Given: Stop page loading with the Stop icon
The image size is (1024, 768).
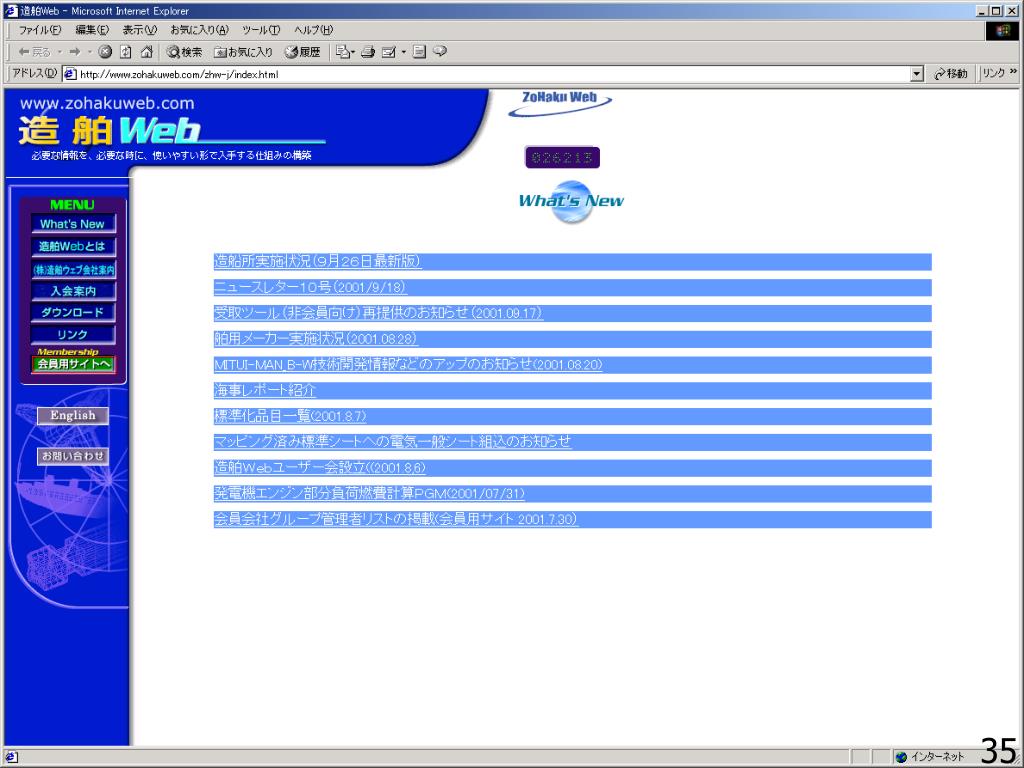Looking at the screenshot, I should pyautogui.click(x=105, y=52).
